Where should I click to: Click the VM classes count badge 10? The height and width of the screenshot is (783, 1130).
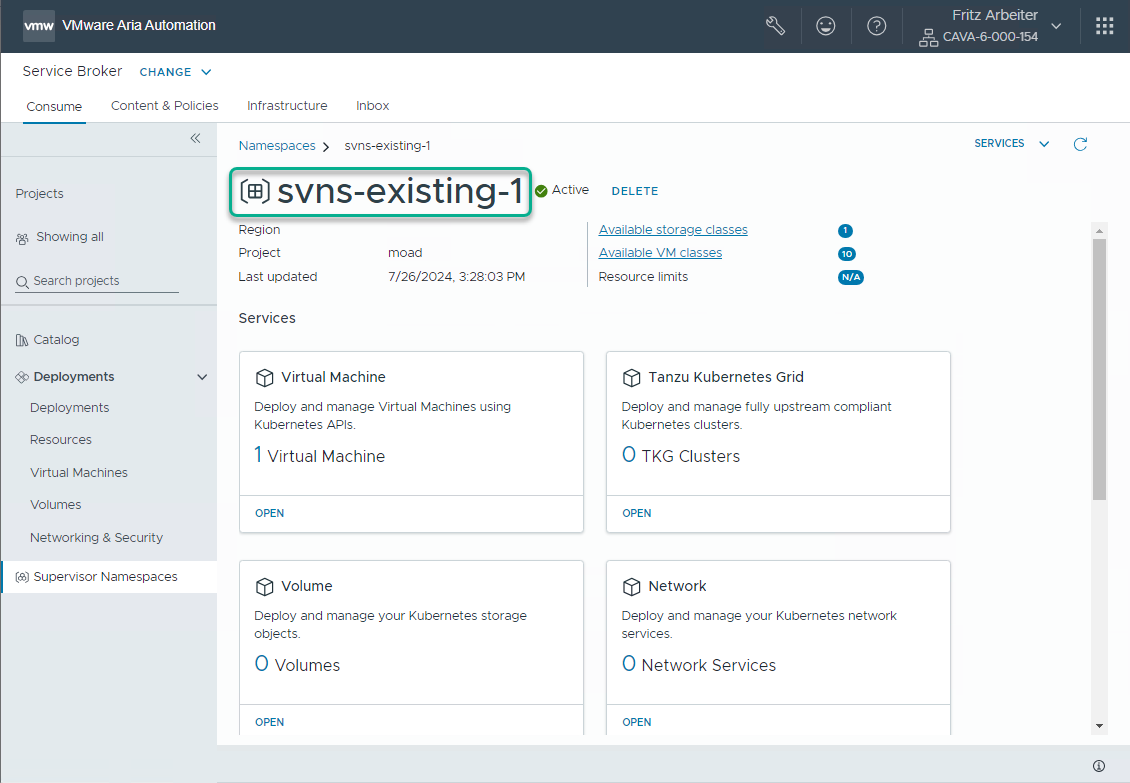click(x=847, y=254)
